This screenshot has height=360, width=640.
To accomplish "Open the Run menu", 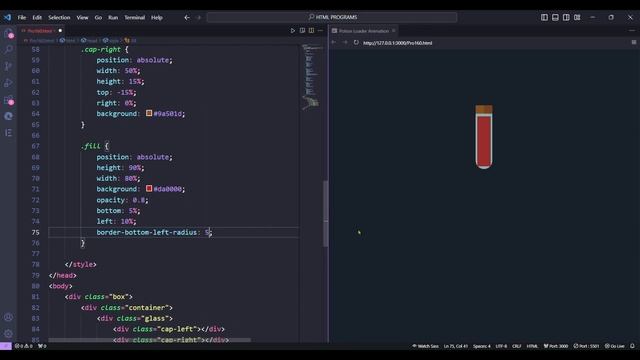I will pos(113,18).
